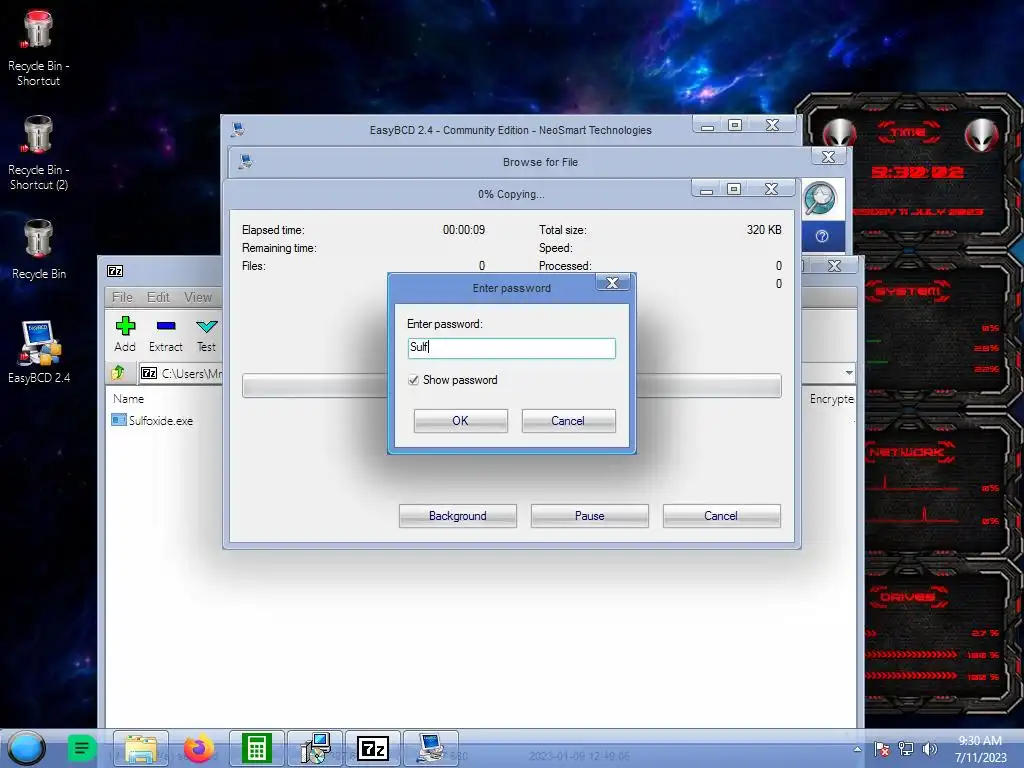This screenshot has height=768, width=1024.
Task: Click OK in Enter password dialog
Action: point(460,421)
